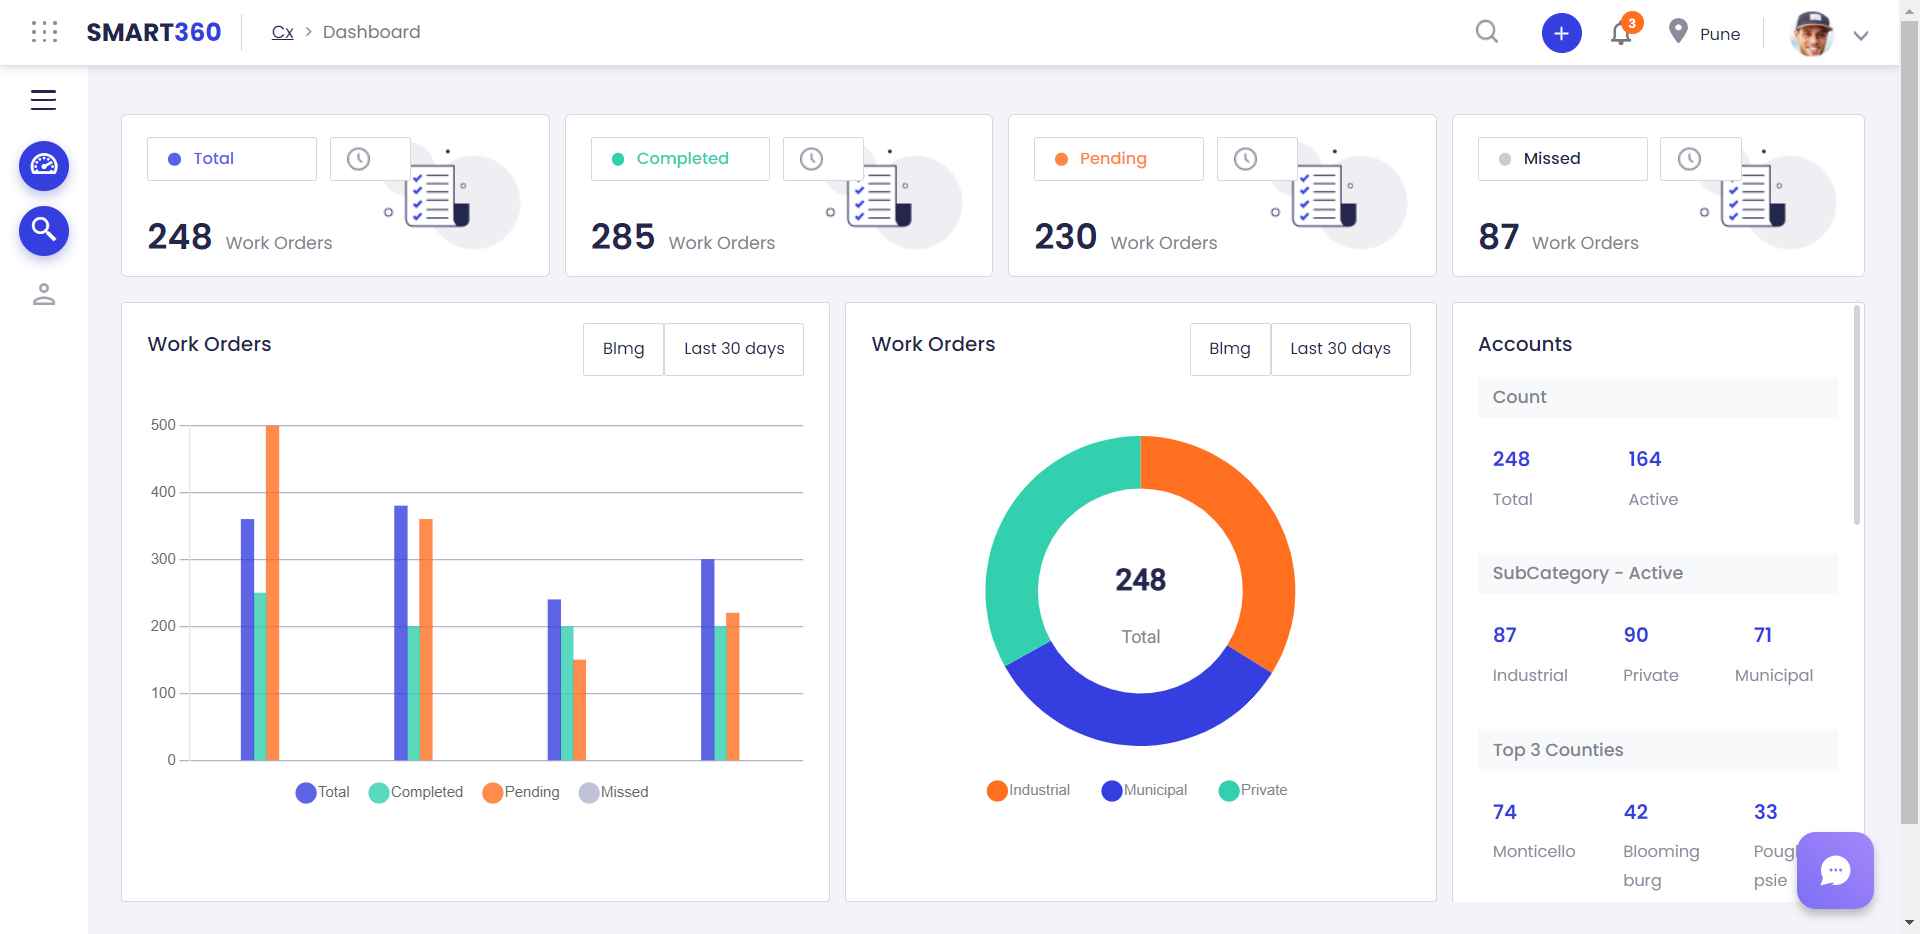
Task: Open notifications via the bell icon
Action: 1620,33
